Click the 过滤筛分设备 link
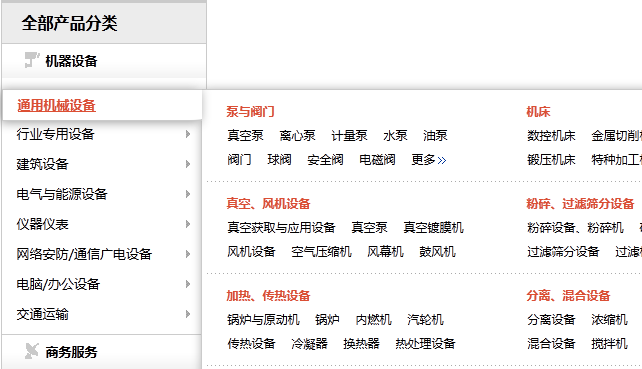 563,251
